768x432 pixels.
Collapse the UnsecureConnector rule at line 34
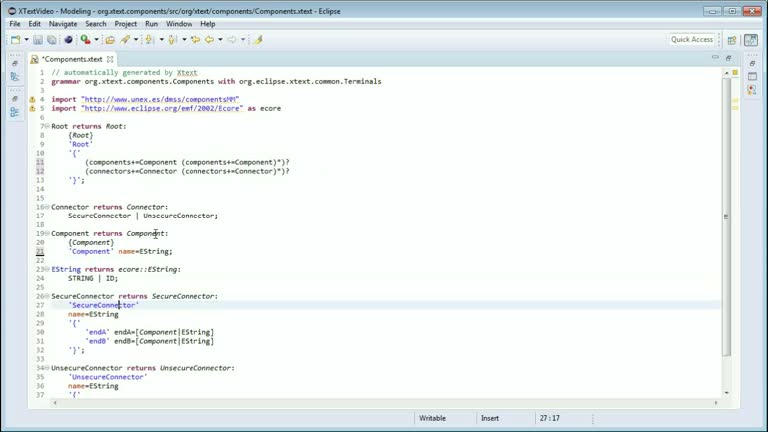(x=48, y=368)
